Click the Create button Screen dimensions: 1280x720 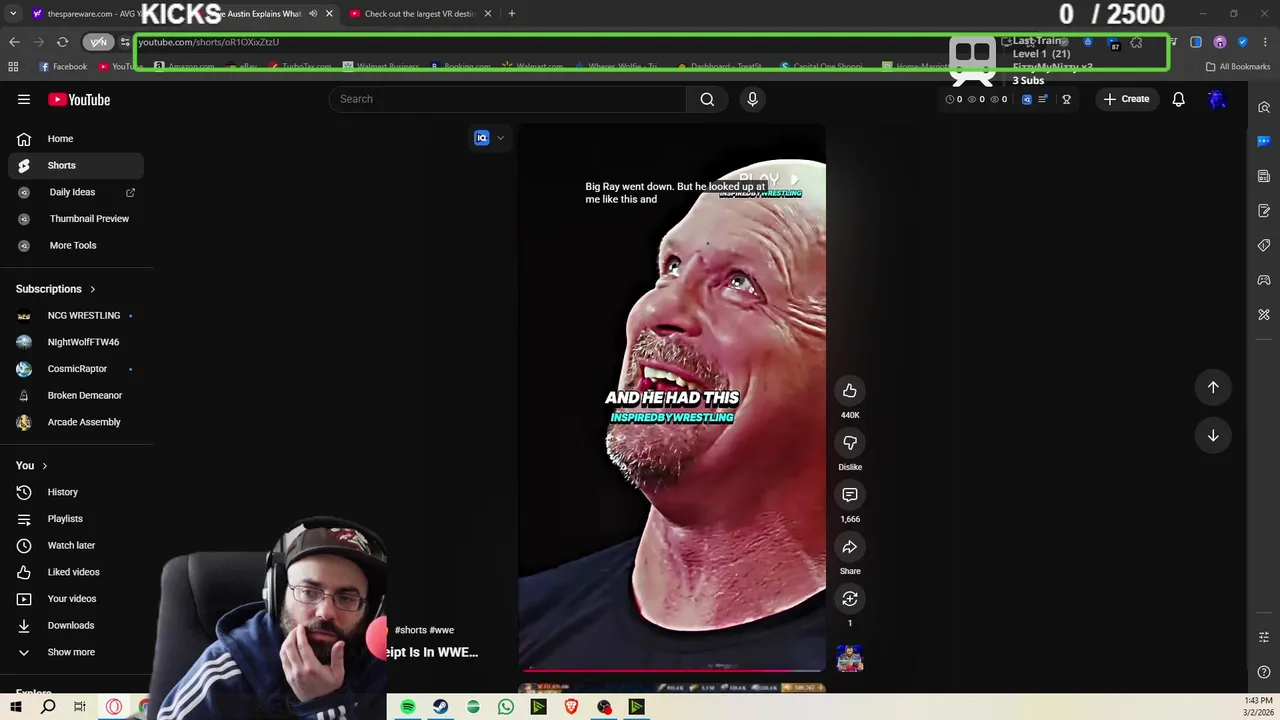1126,99
